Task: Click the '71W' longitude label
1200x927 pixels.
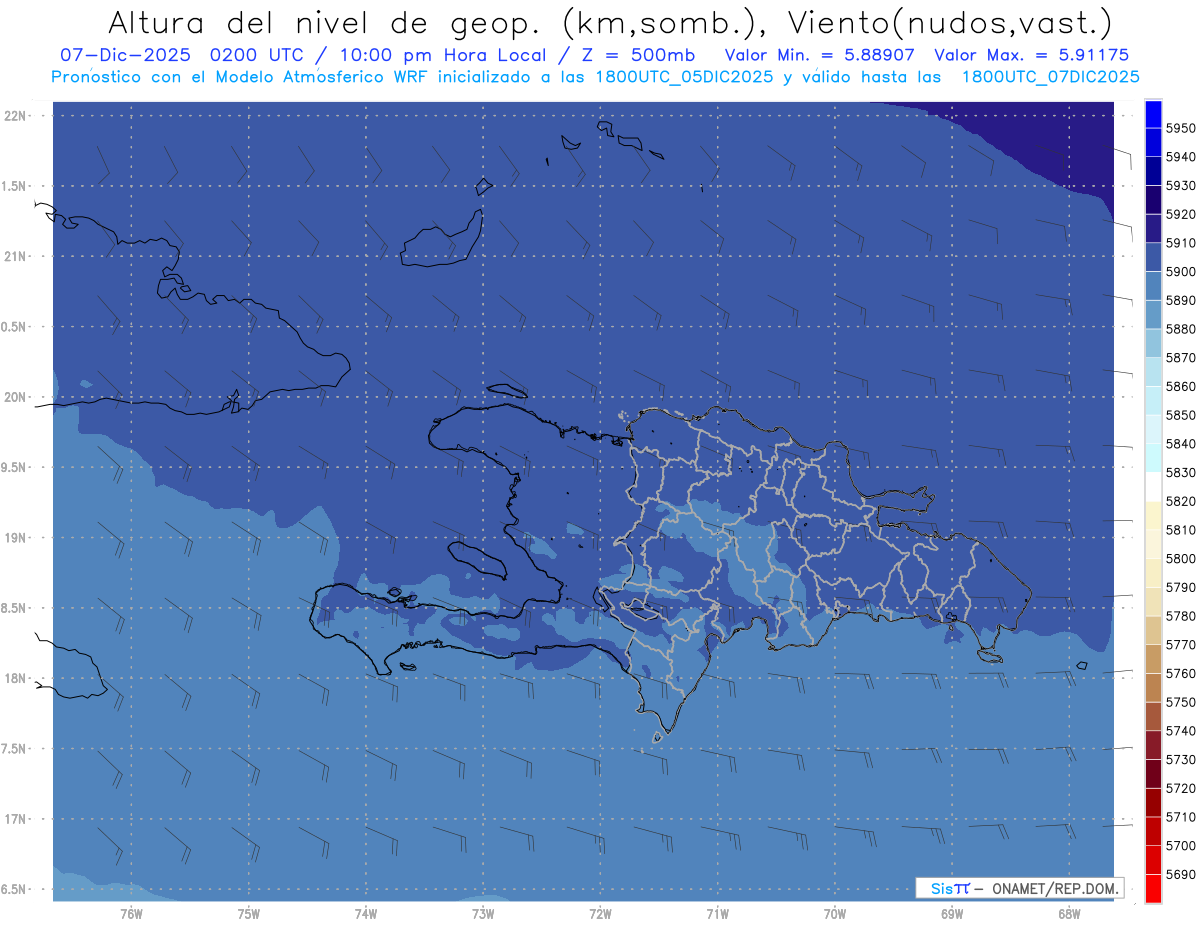Action: [717, 914]
